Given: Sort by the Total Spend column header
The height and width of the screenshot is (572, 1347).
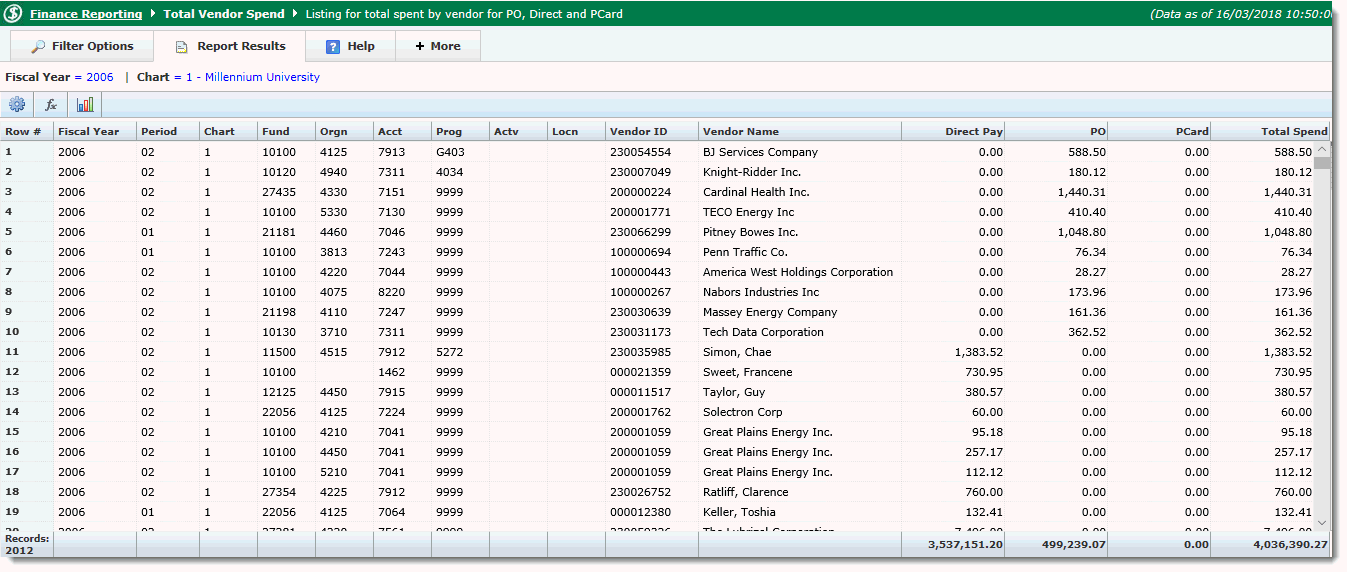Looking at the screenshot, I should [1294, 131].
